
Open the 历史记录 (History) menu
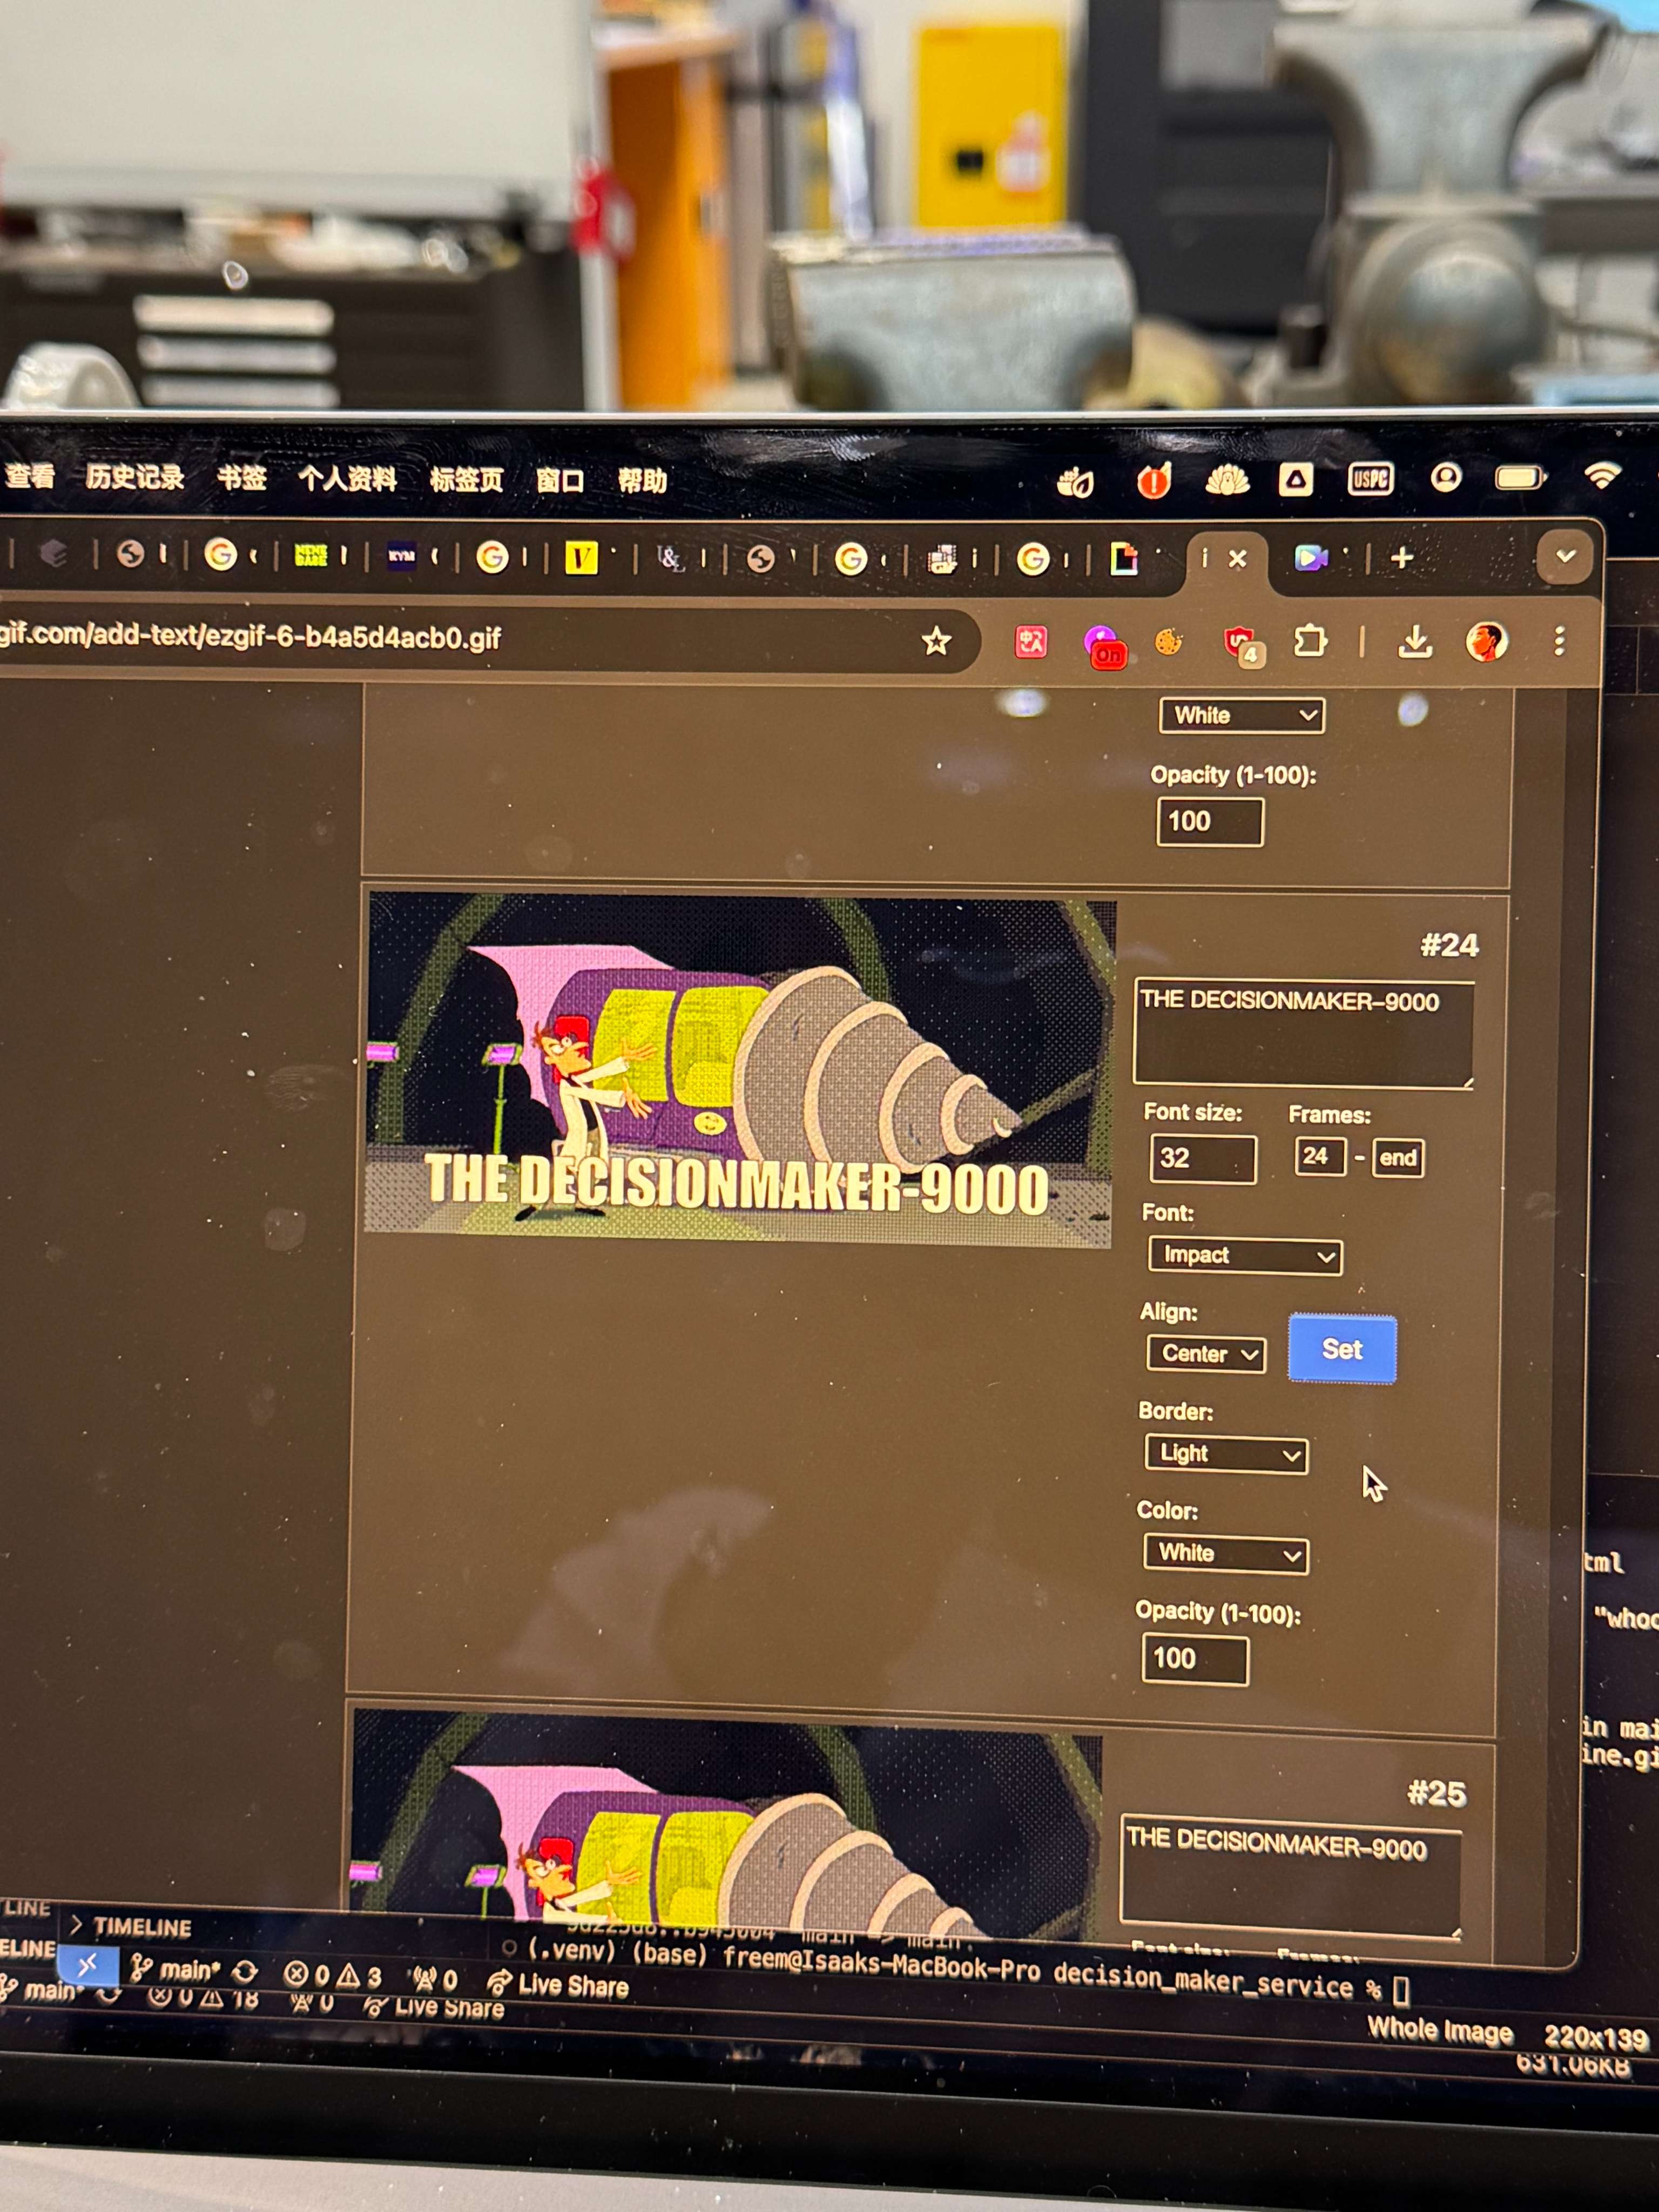click(x=135, y=477)
